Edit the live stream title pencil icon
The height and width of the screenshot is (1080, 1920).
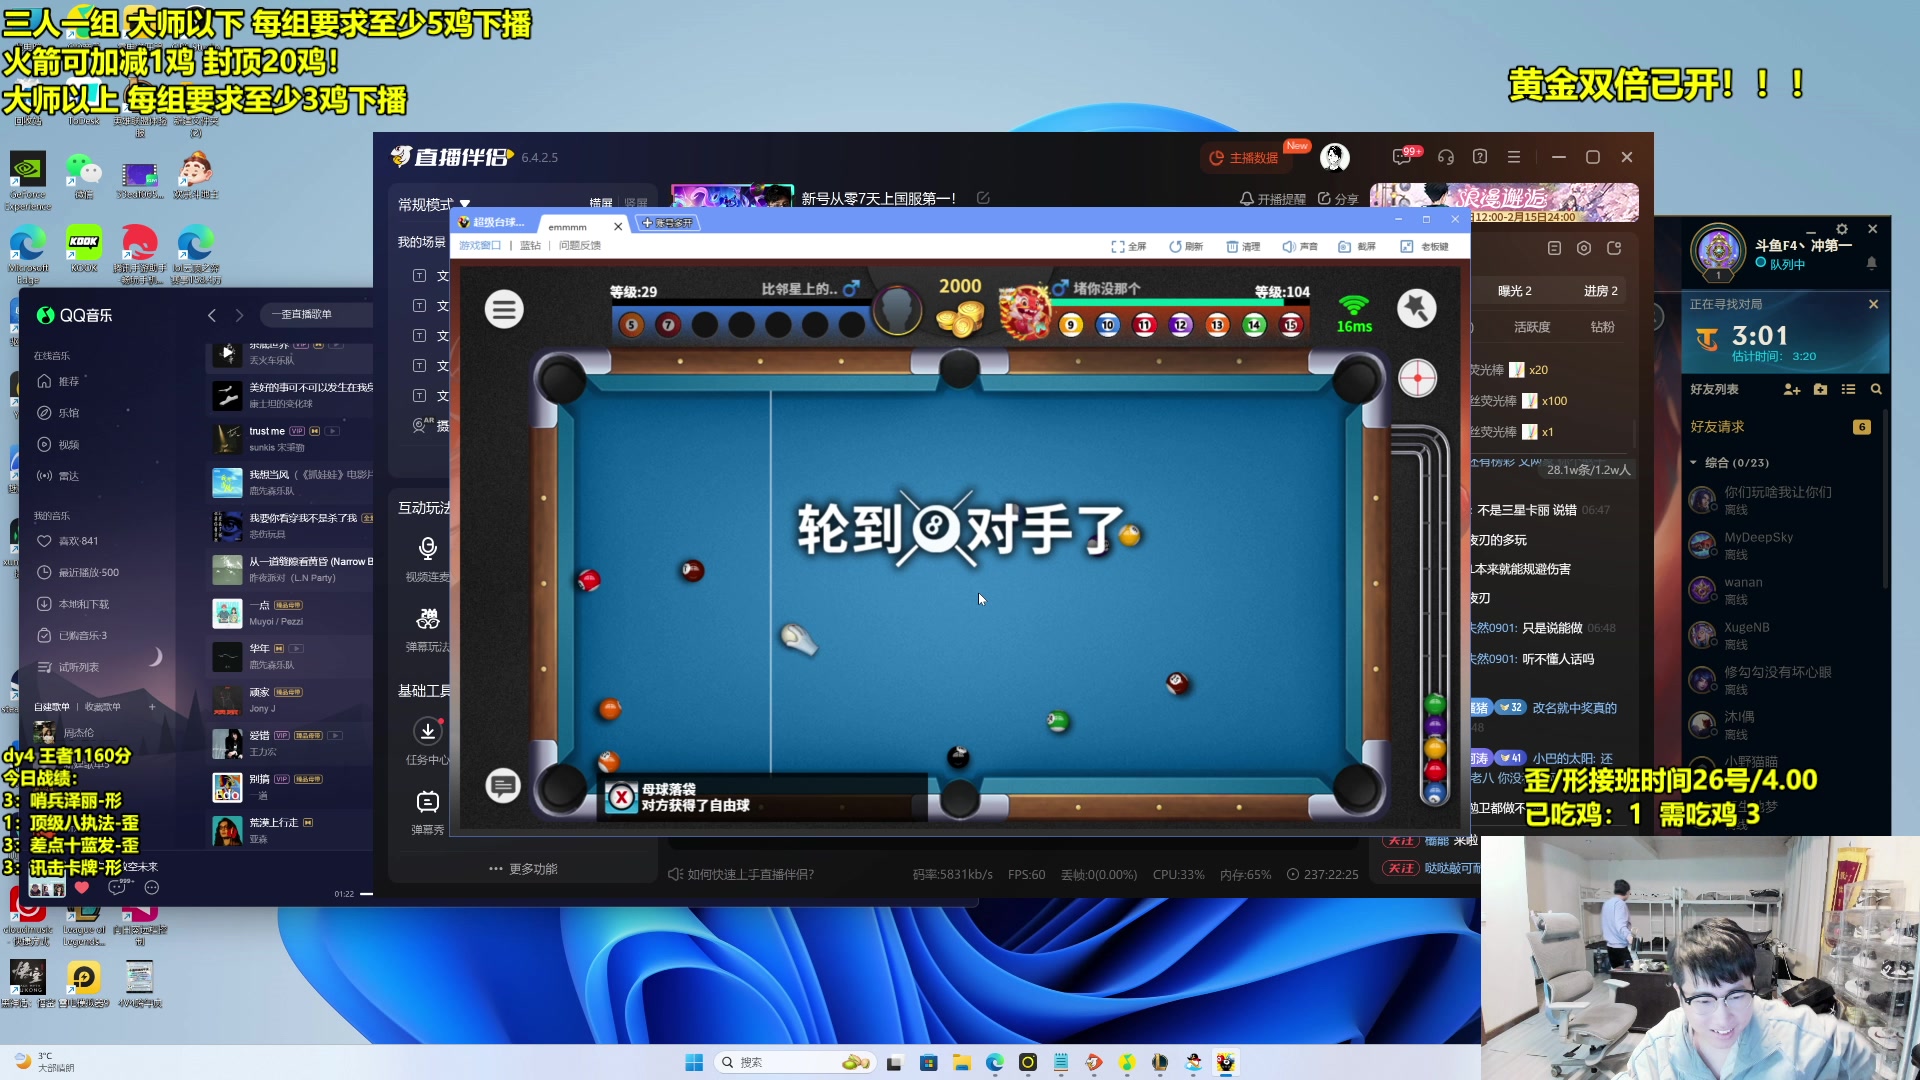tap(983, 198)
